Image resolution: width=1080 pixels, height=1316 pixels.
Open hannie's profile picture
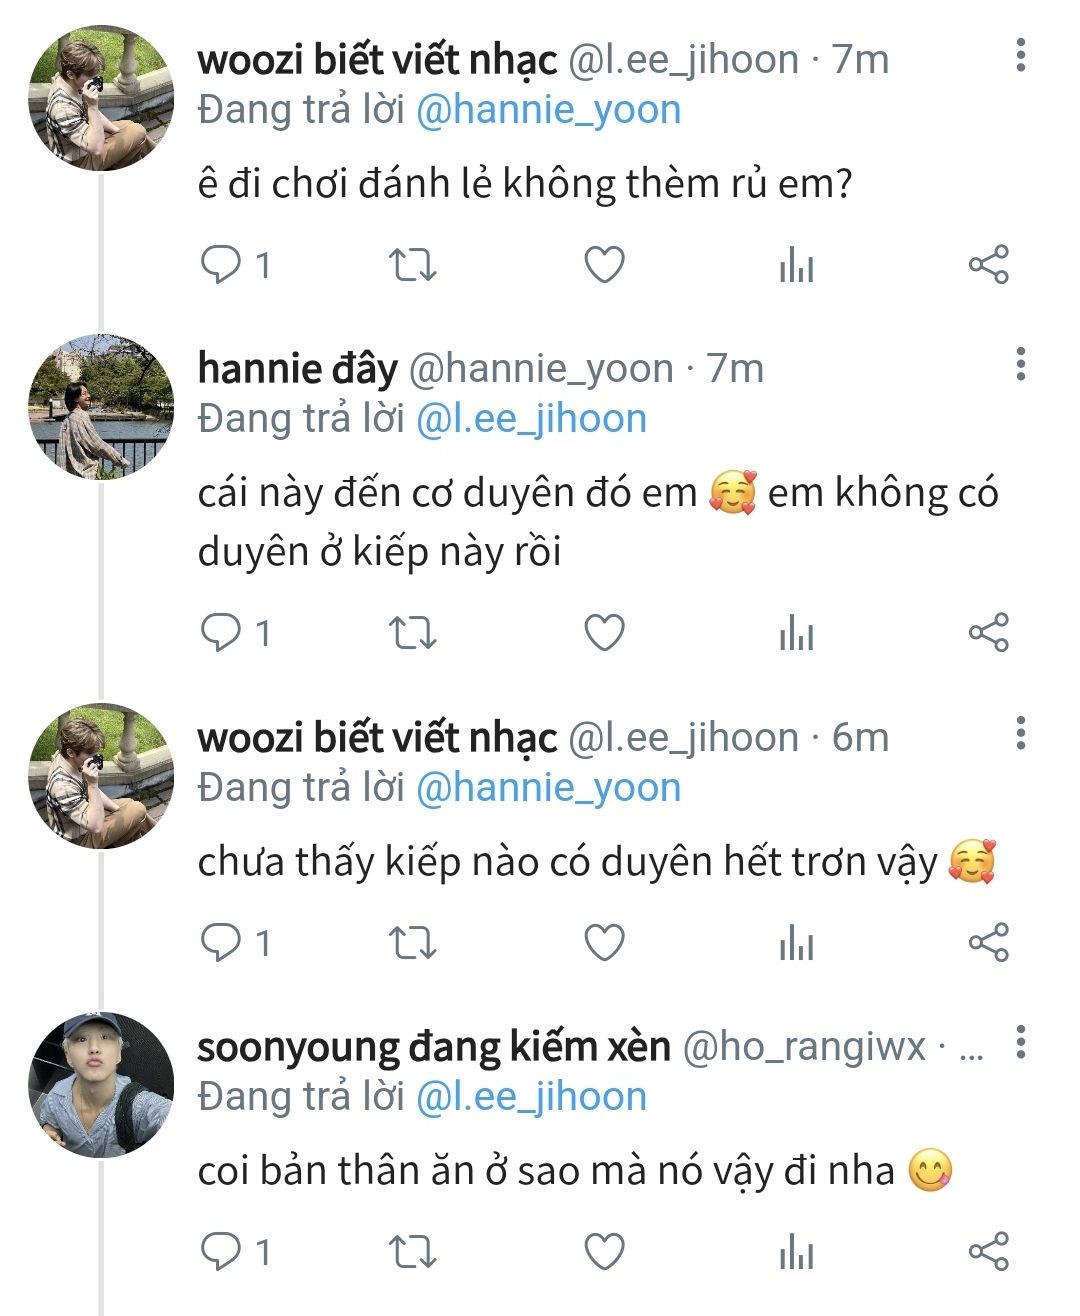coord(101,407)
